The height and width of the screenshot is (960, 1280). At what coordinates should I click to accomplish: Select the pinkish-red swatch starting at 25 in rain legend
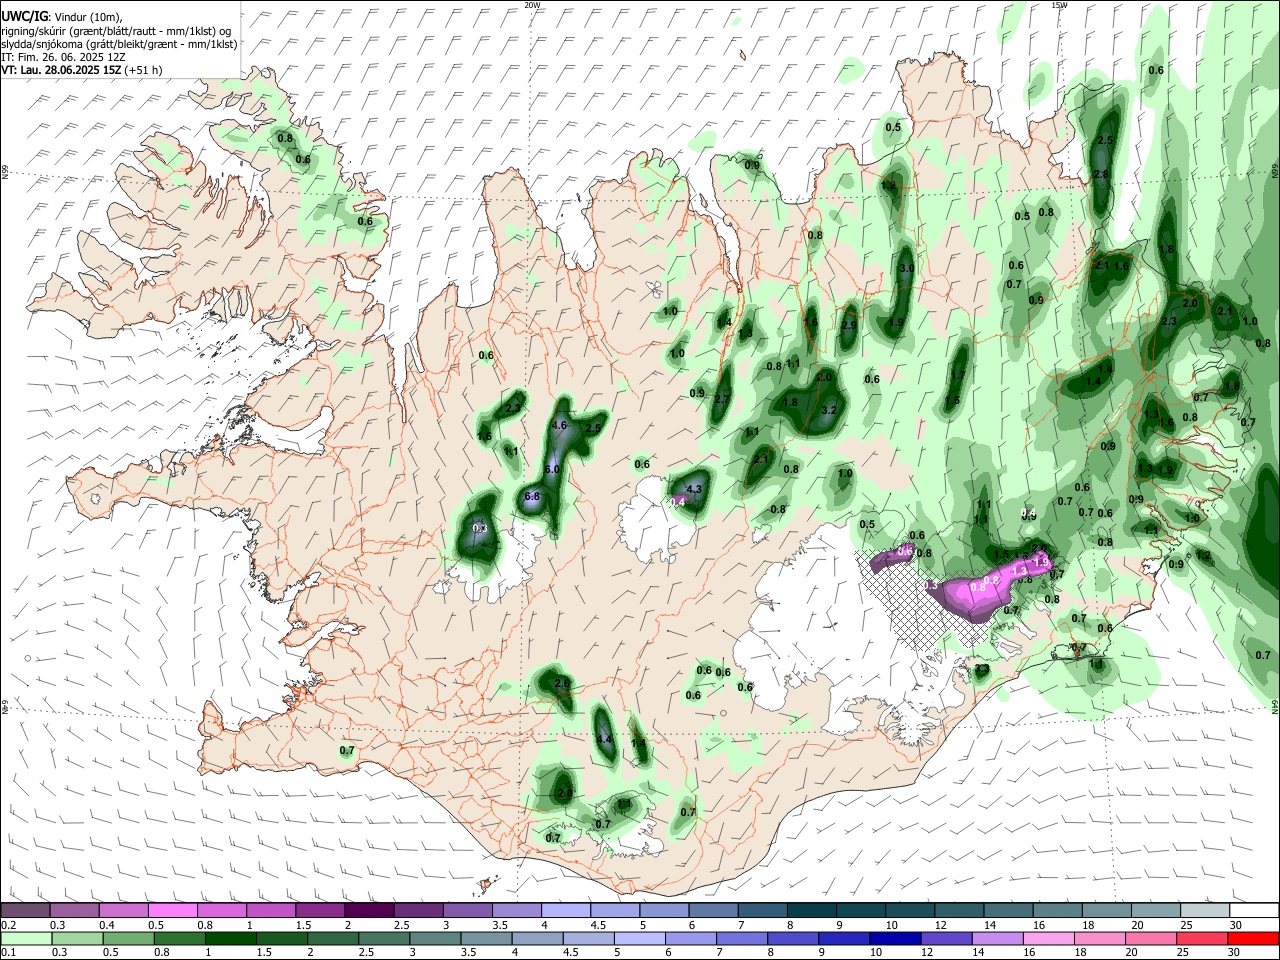(x=1202, y=939)
